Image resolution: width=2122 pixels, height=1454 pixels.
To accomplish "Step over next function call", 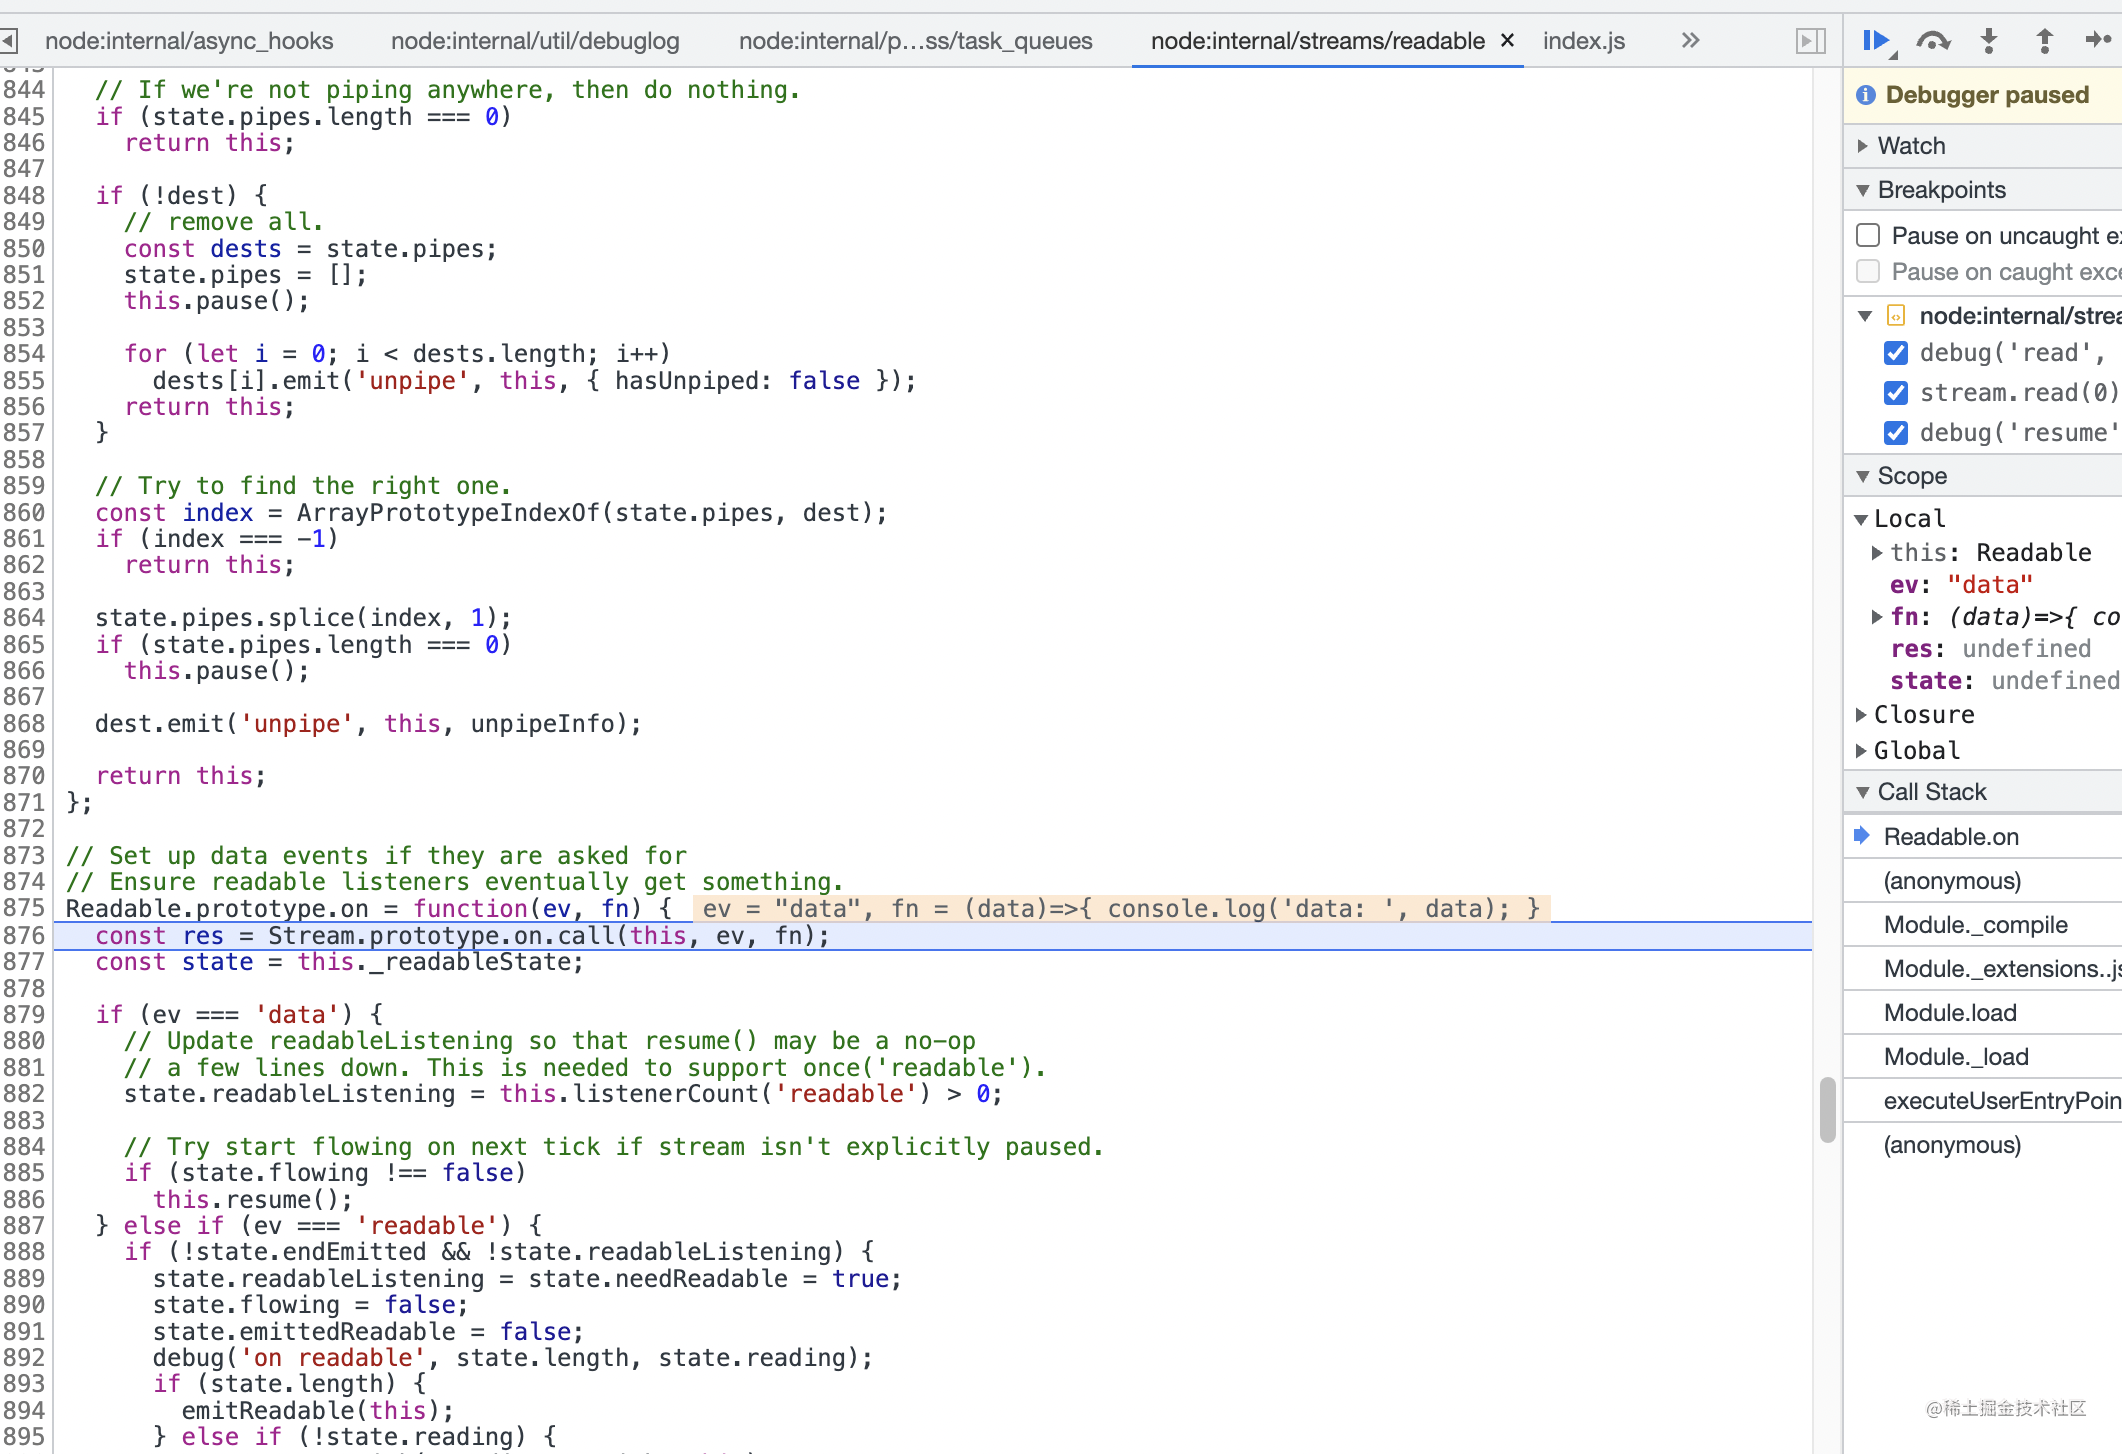I will (1933, 41).
